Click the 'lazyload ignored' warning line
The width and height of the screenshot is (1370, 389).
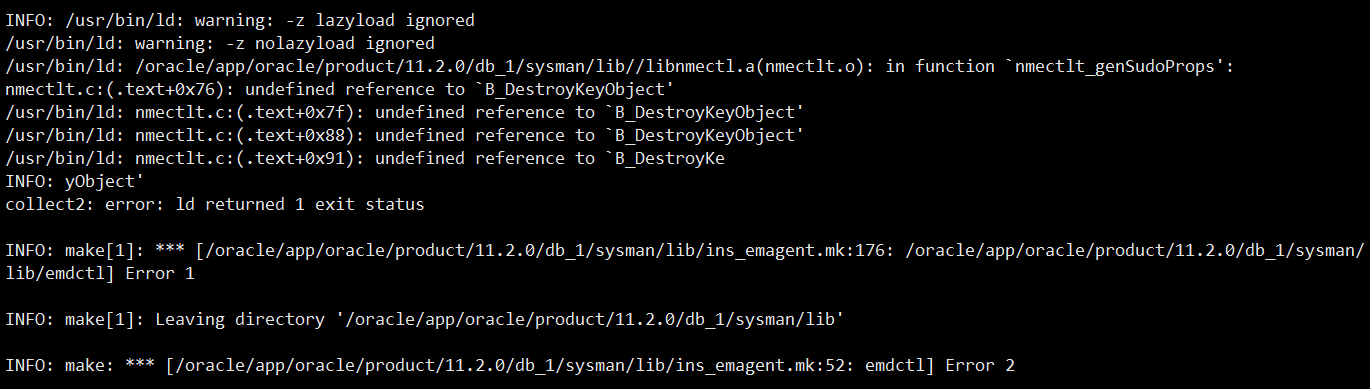click(x=240, y=20)
